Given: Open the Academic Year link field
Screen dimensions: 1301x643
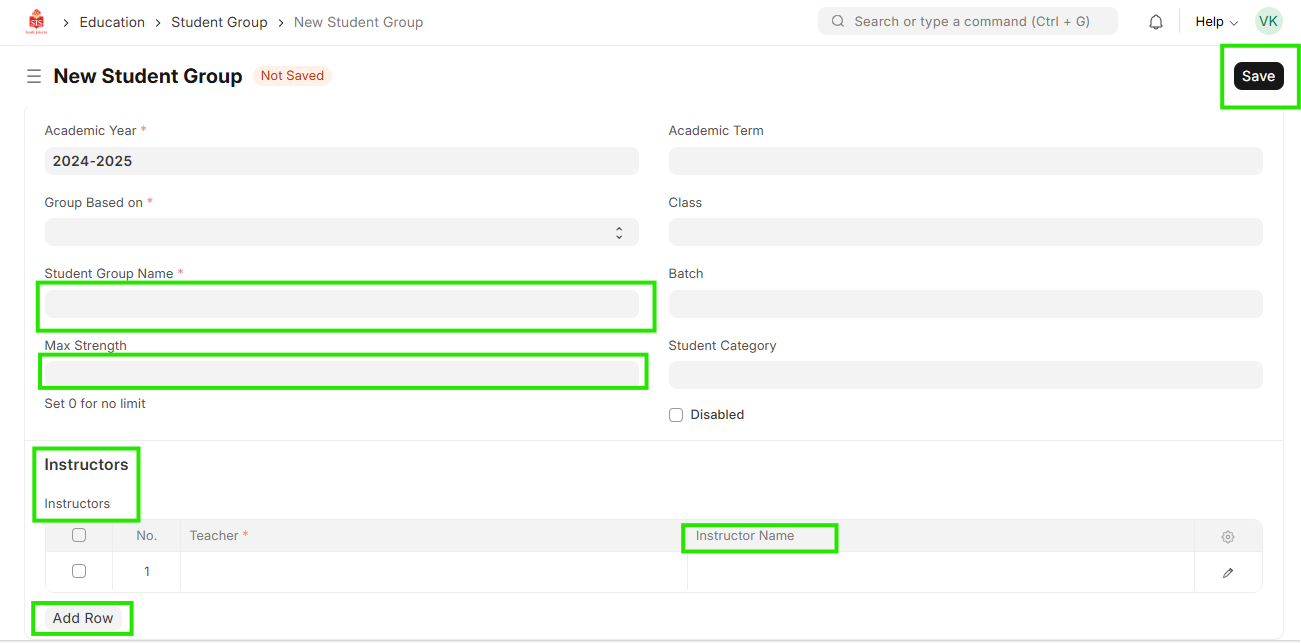Looking at the screenshot, I should click(341, 161).
